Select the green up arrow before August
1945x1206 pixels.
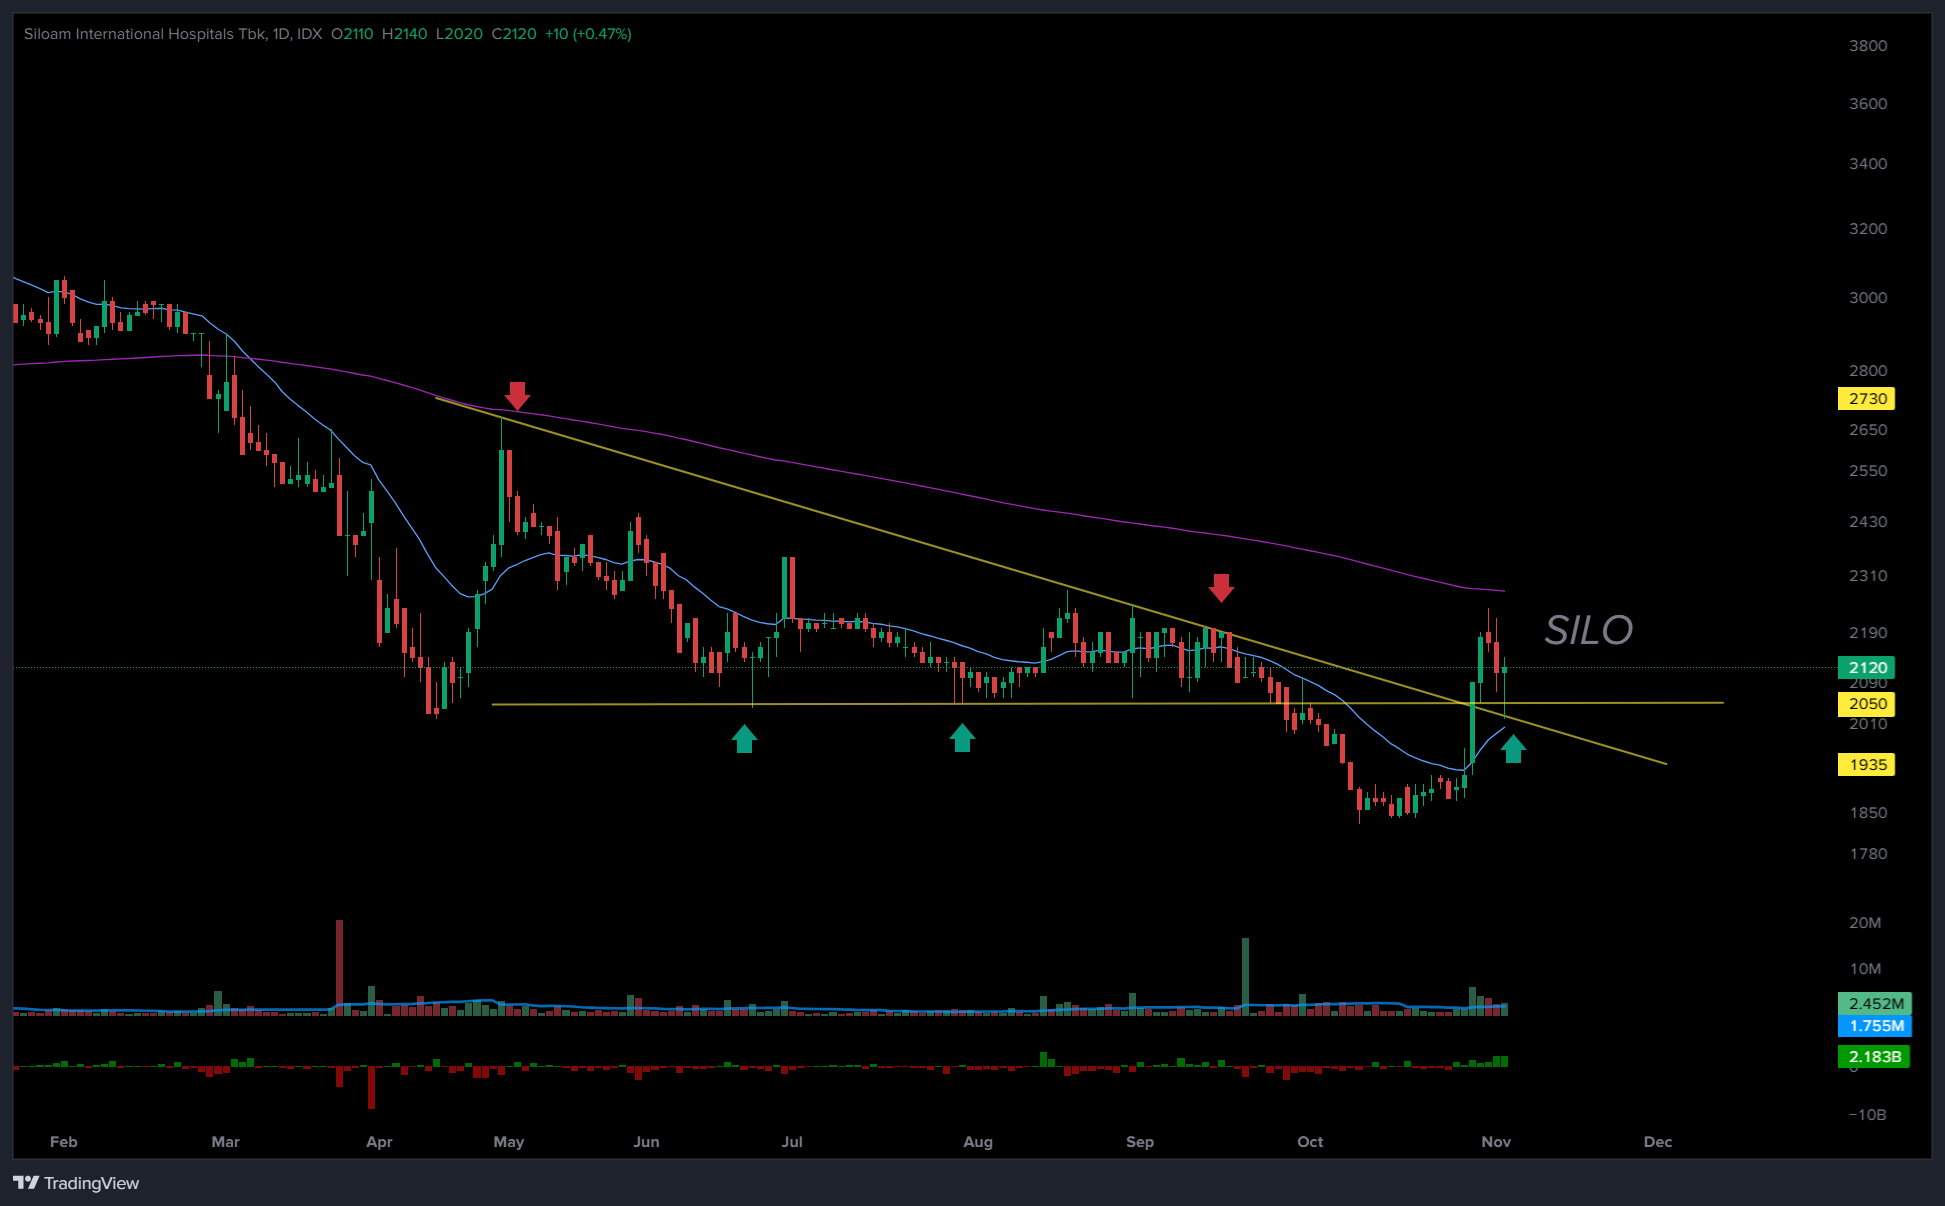pos(962,738)
